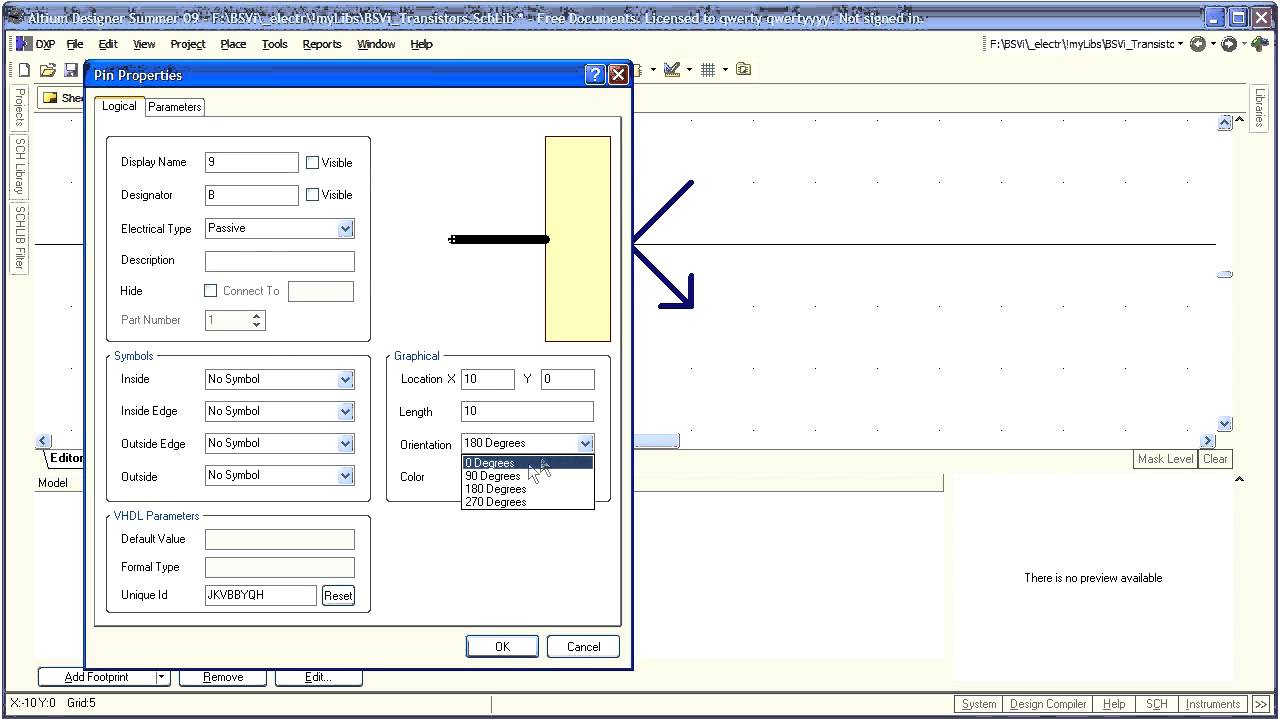Viewport: 1280px width, 720px height.
Task: Open the Inside Edge symbol dropdown
Action: point(345,411)
